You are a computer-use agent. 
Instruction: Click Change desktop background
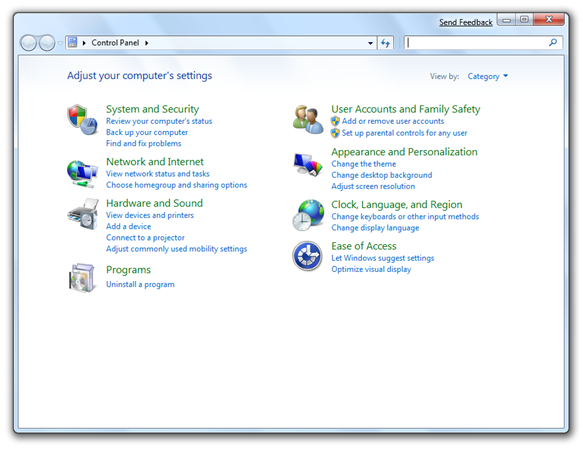pyautogui.click(x=382, y=175)
